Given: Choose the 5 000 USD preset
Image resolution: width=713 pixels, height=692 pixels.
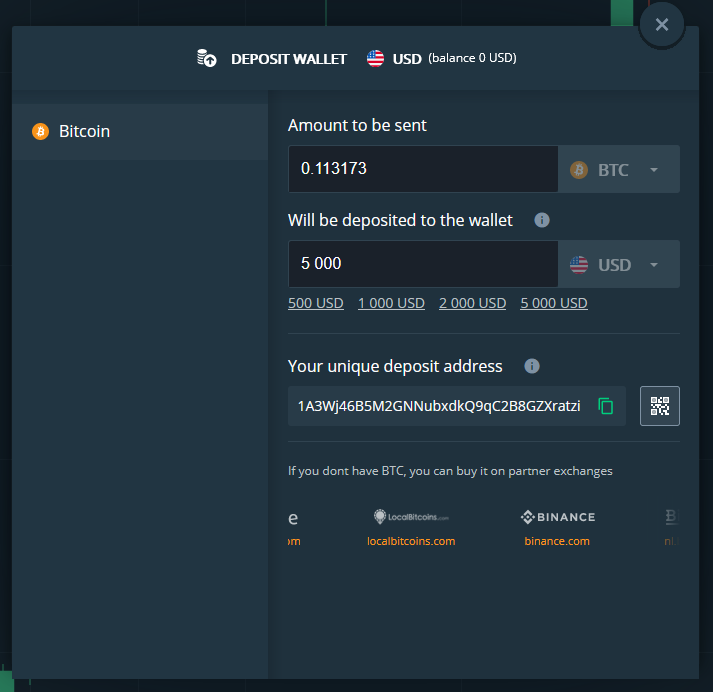Looking at the screenshot, I should click(554, 303).
